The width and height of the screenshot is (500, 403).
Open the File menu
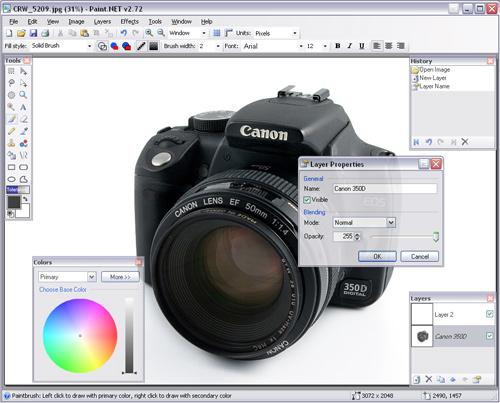14,22
